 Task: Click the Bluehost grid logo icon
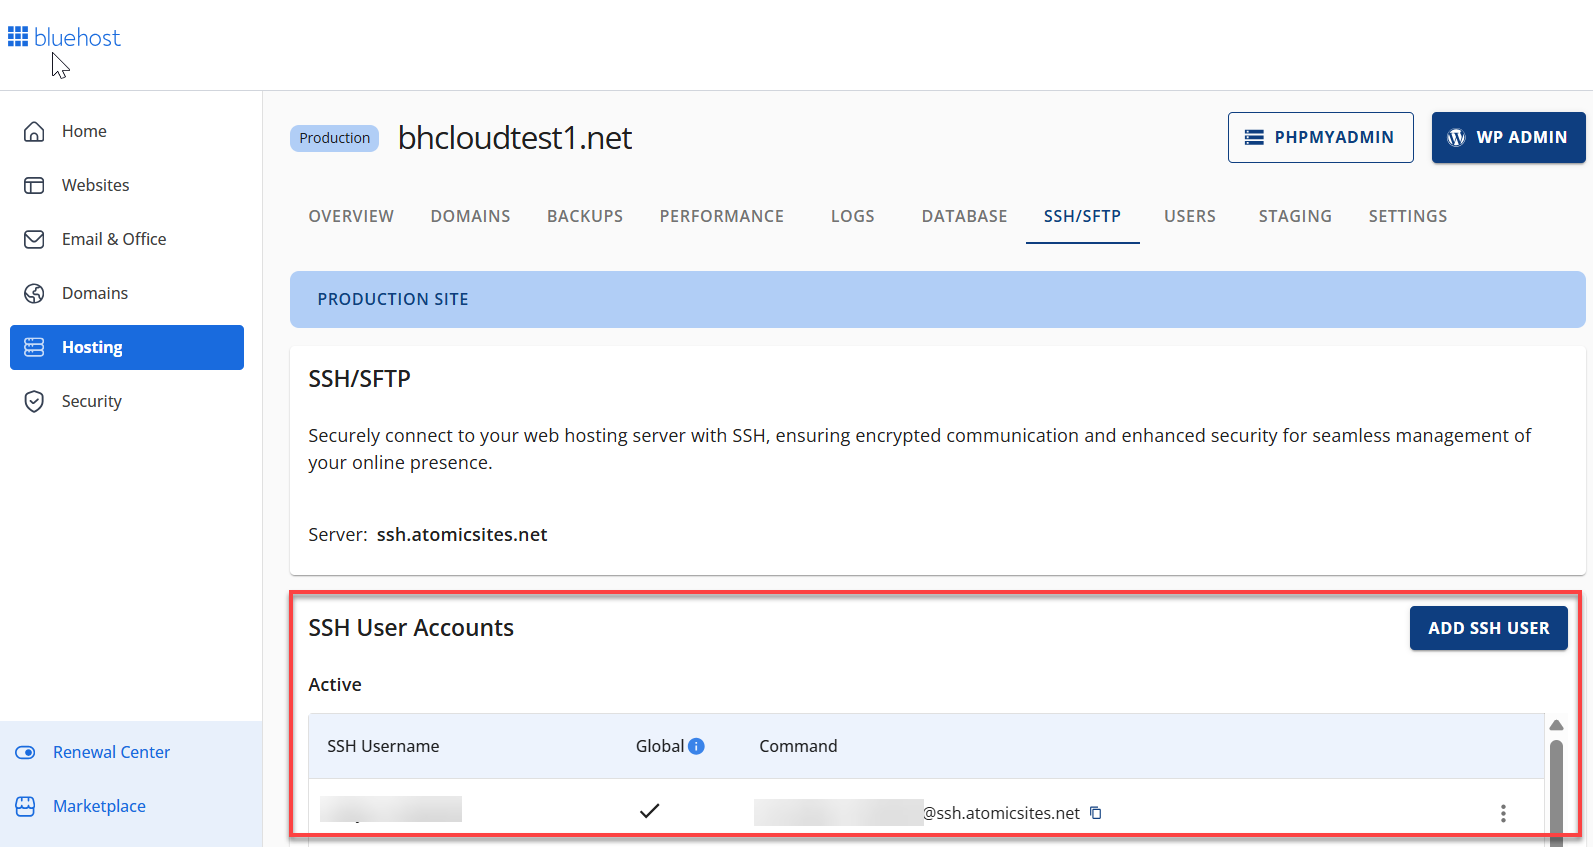click(x=18, y=37)
